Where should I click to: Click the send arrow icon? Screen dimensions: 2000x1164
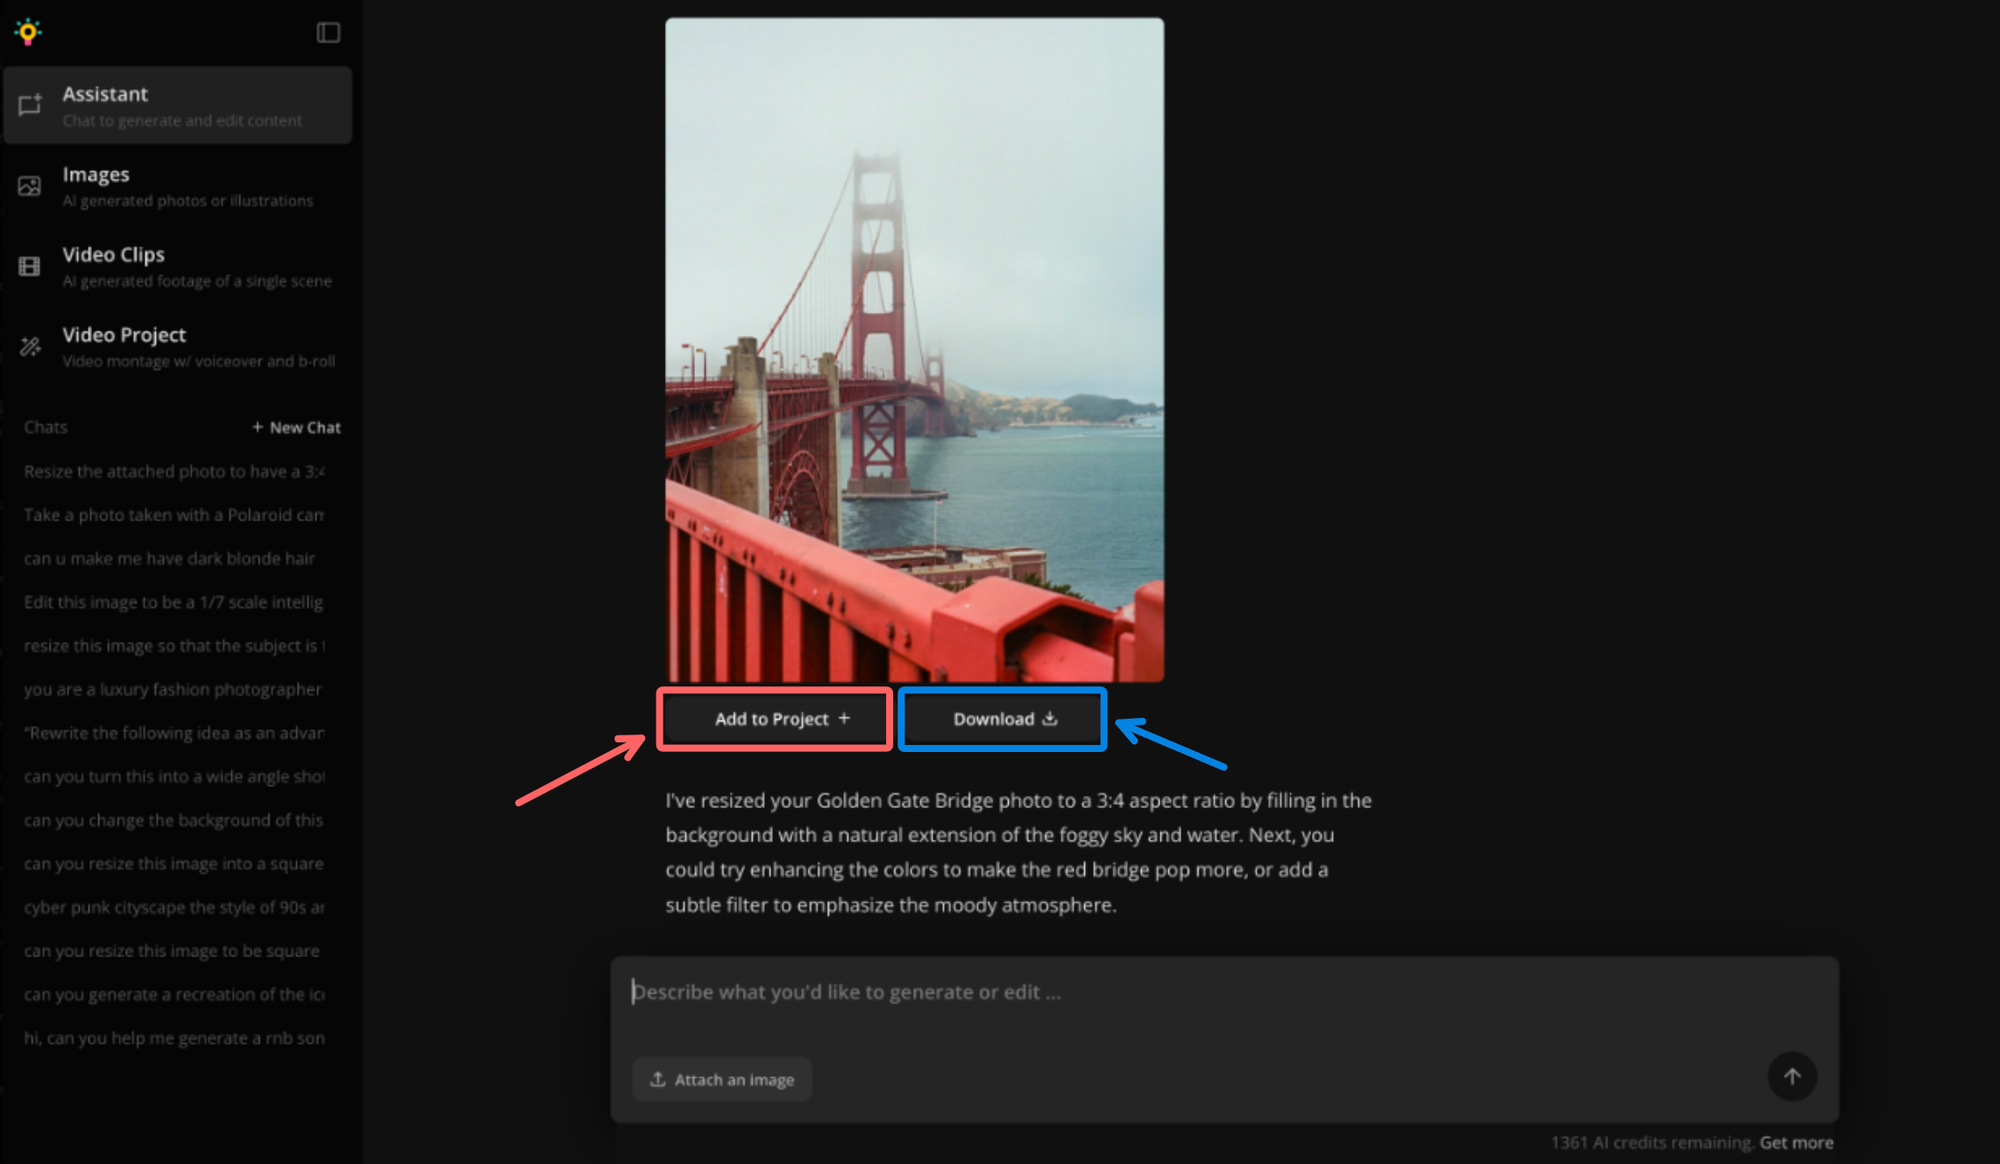tap(1793, 1077)
